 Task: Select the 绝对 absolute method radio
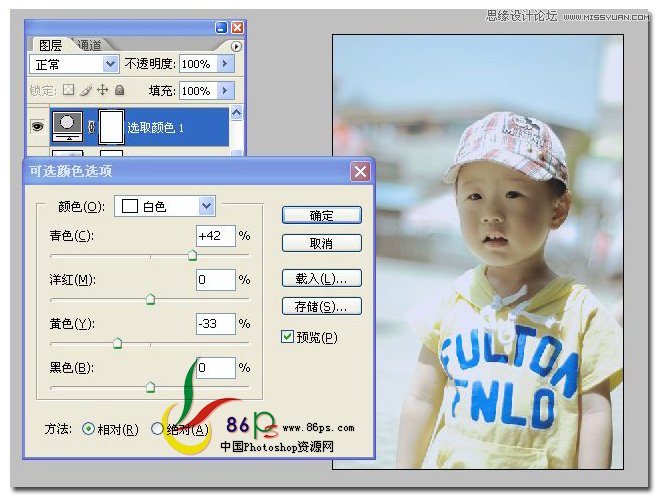click(x=157, y=429)
